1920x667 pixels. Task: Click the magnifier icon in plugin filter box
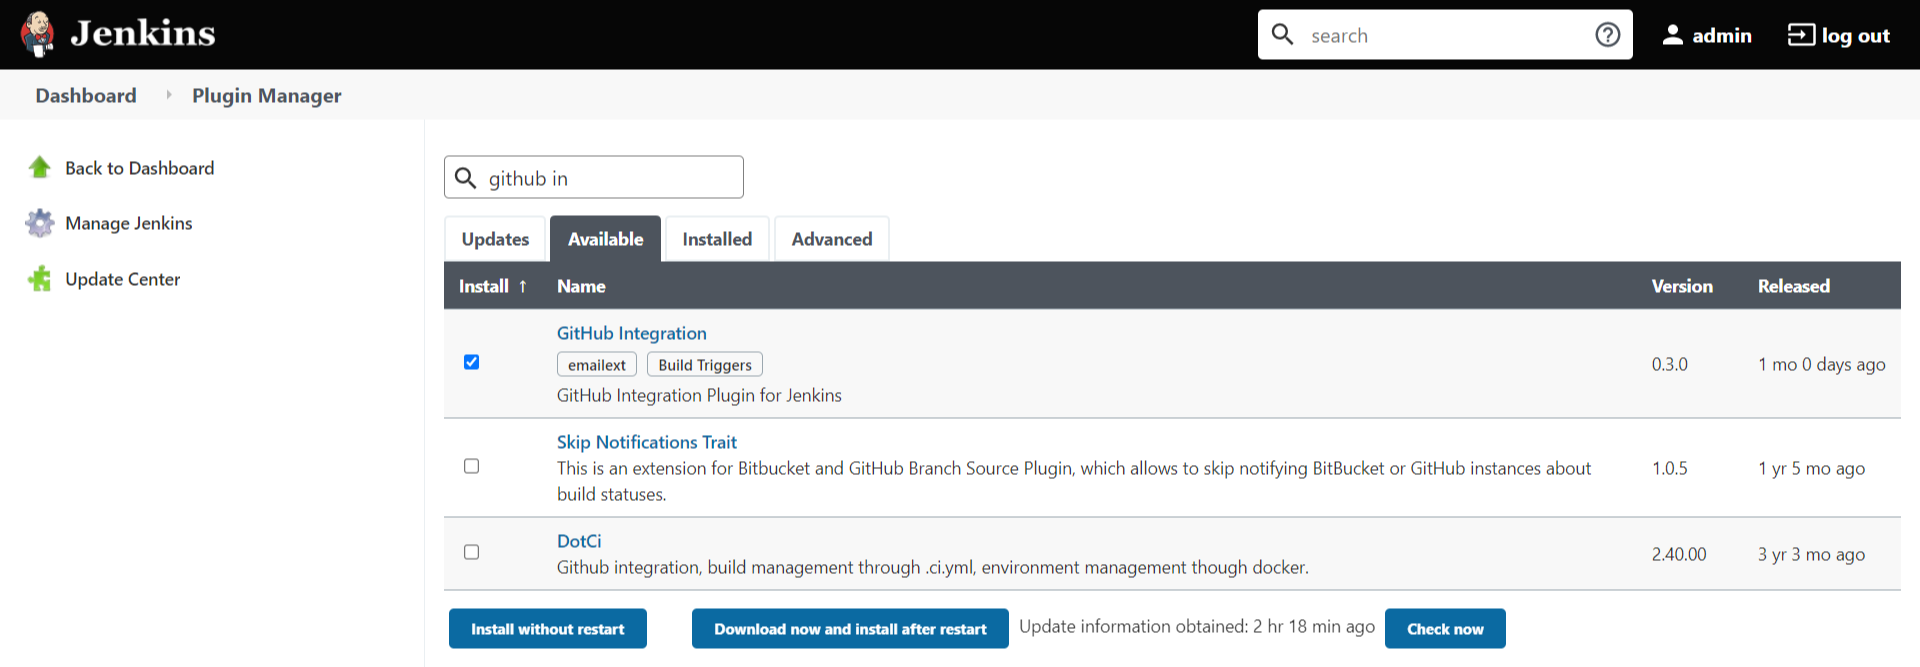(465, 178)
